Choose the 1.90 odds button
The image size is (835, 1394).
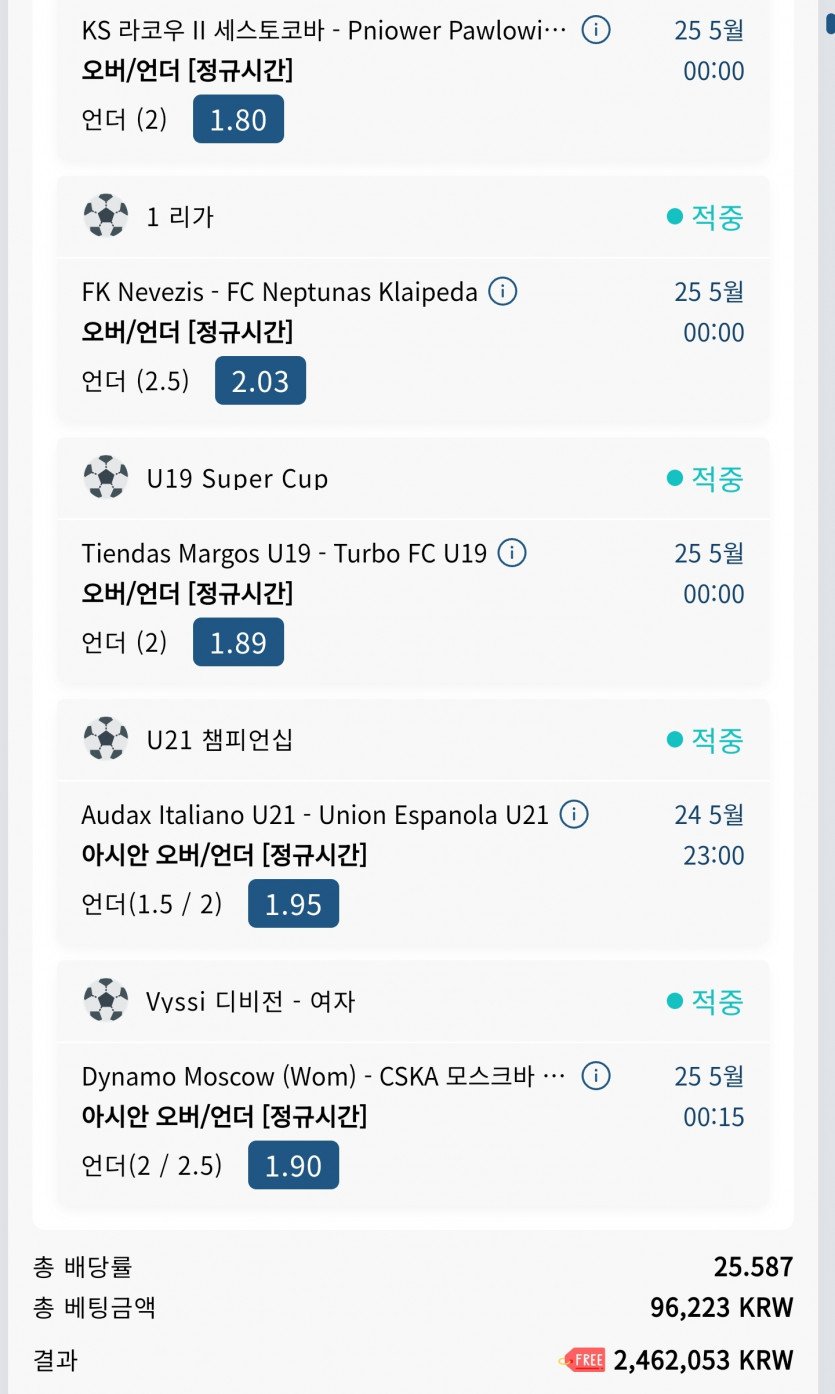click(293, 1165)
